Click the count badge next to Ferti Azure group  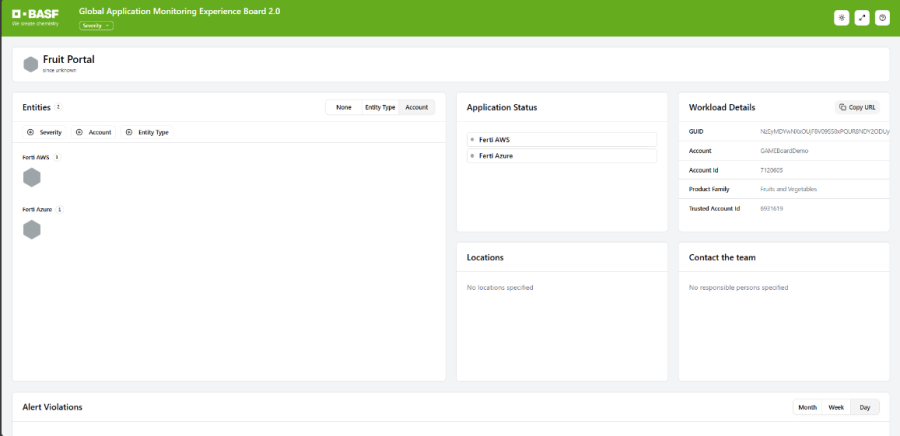coord(60,209)
